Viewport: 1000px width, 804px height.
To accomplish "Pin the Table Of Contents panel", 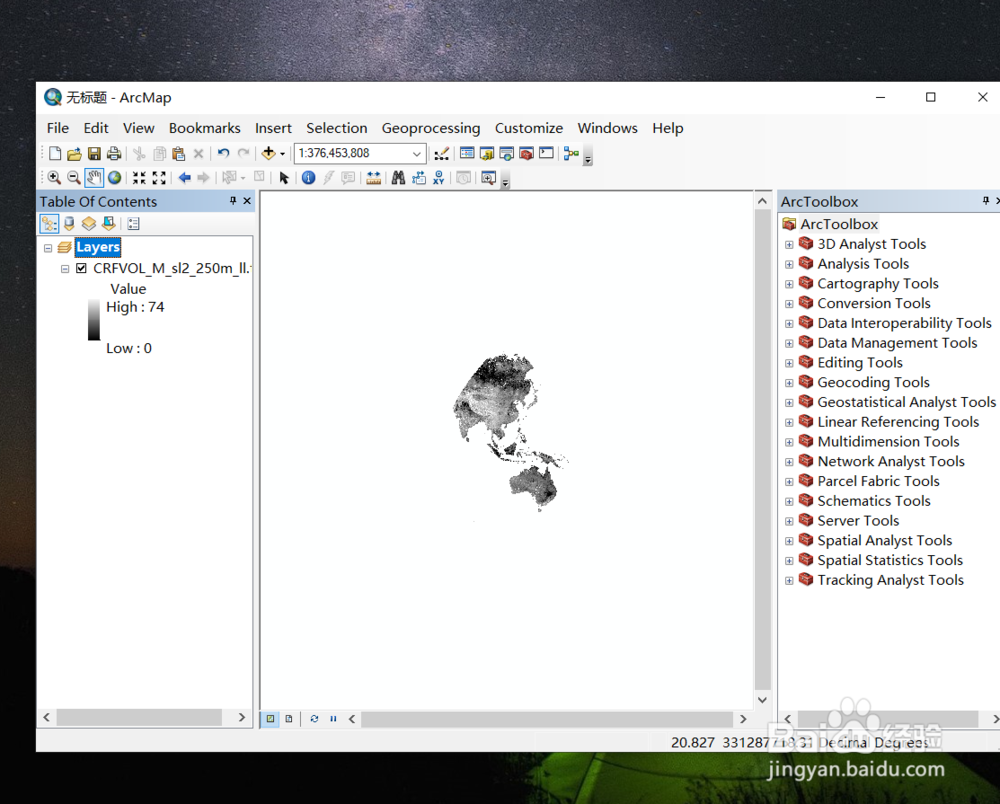I will (233, 201).
